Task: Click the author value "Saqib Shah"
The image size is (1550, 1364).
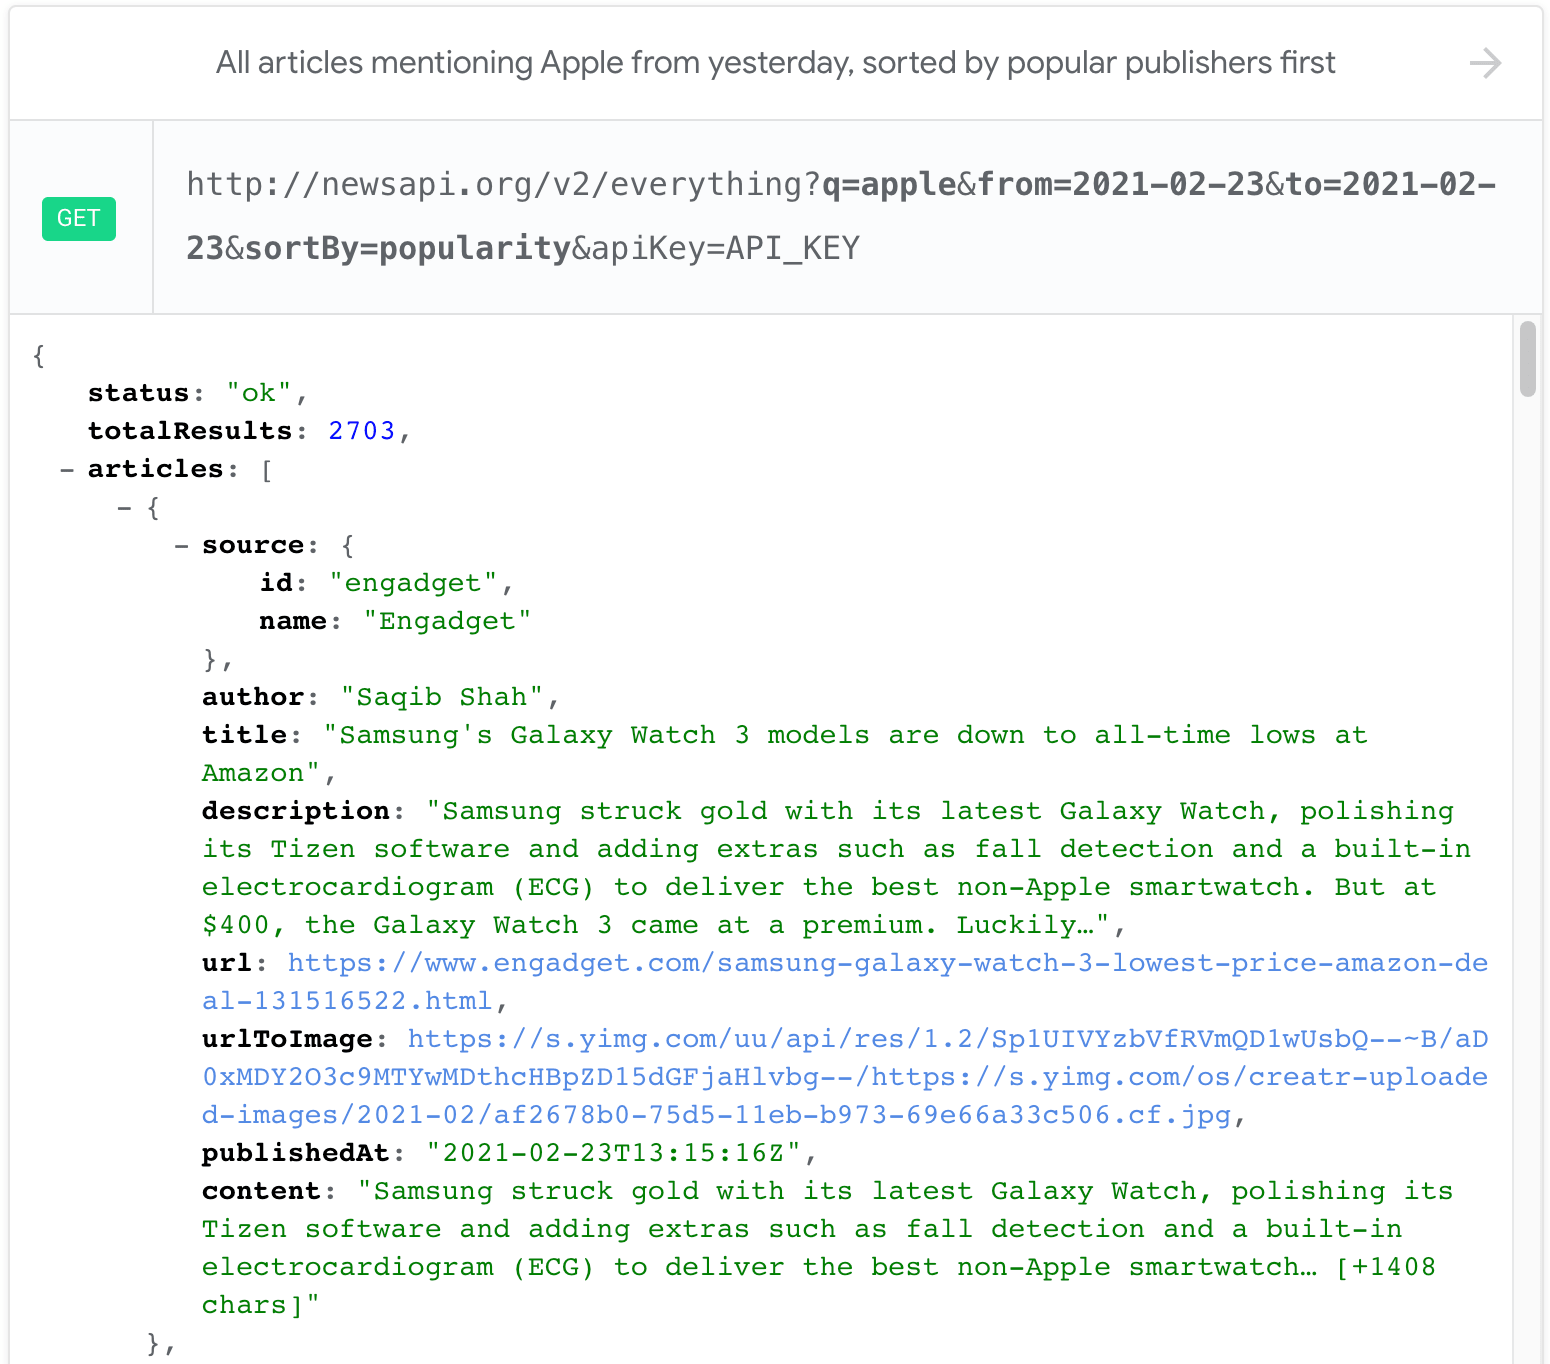Action: pyautogui.click(x=442, y=697)
